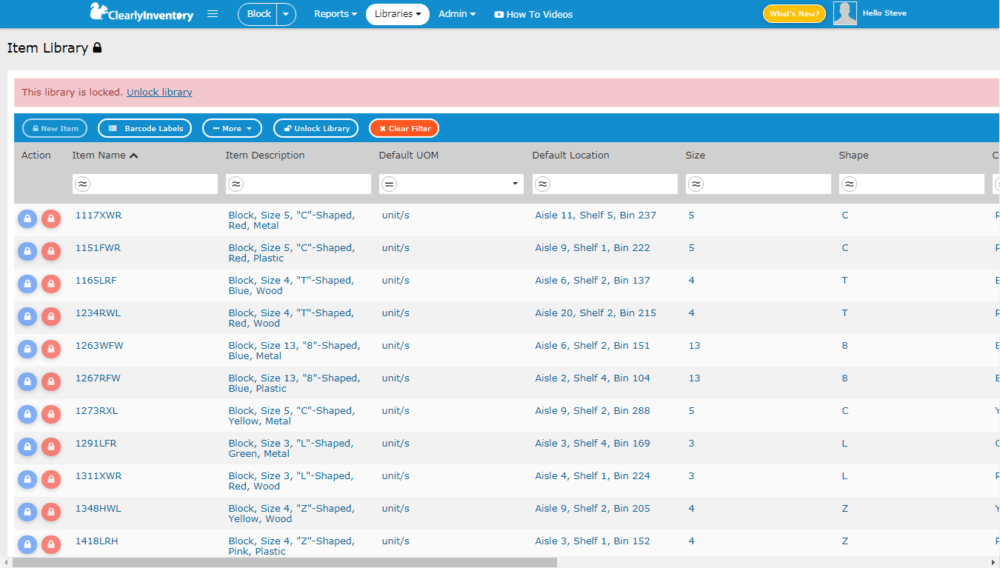
Task: Sort by Item Description column header
Action: tap(265, 155)
